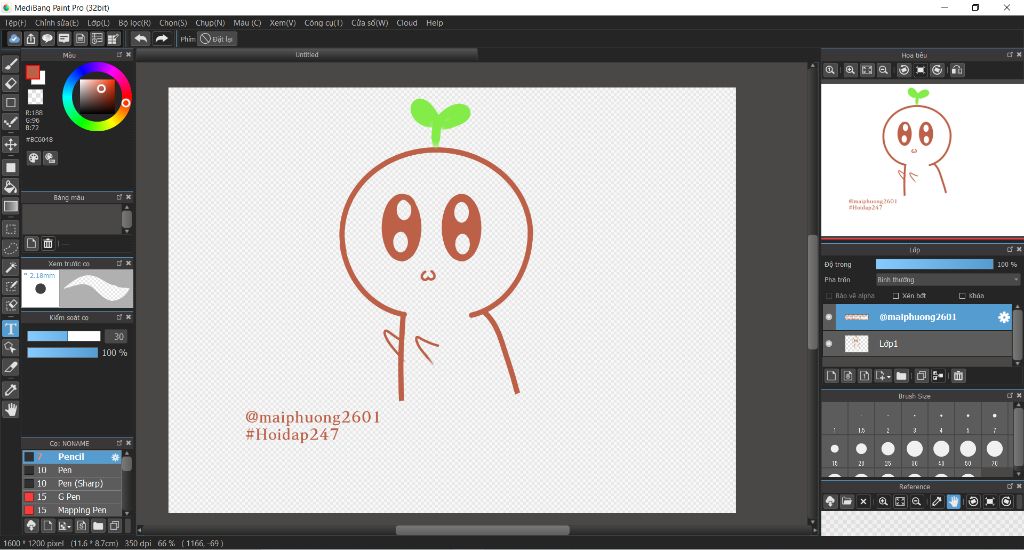This screenshot has width=1024, height=550.
Task: Select the Pen (Sharp) brush
Action: point(72,484)
